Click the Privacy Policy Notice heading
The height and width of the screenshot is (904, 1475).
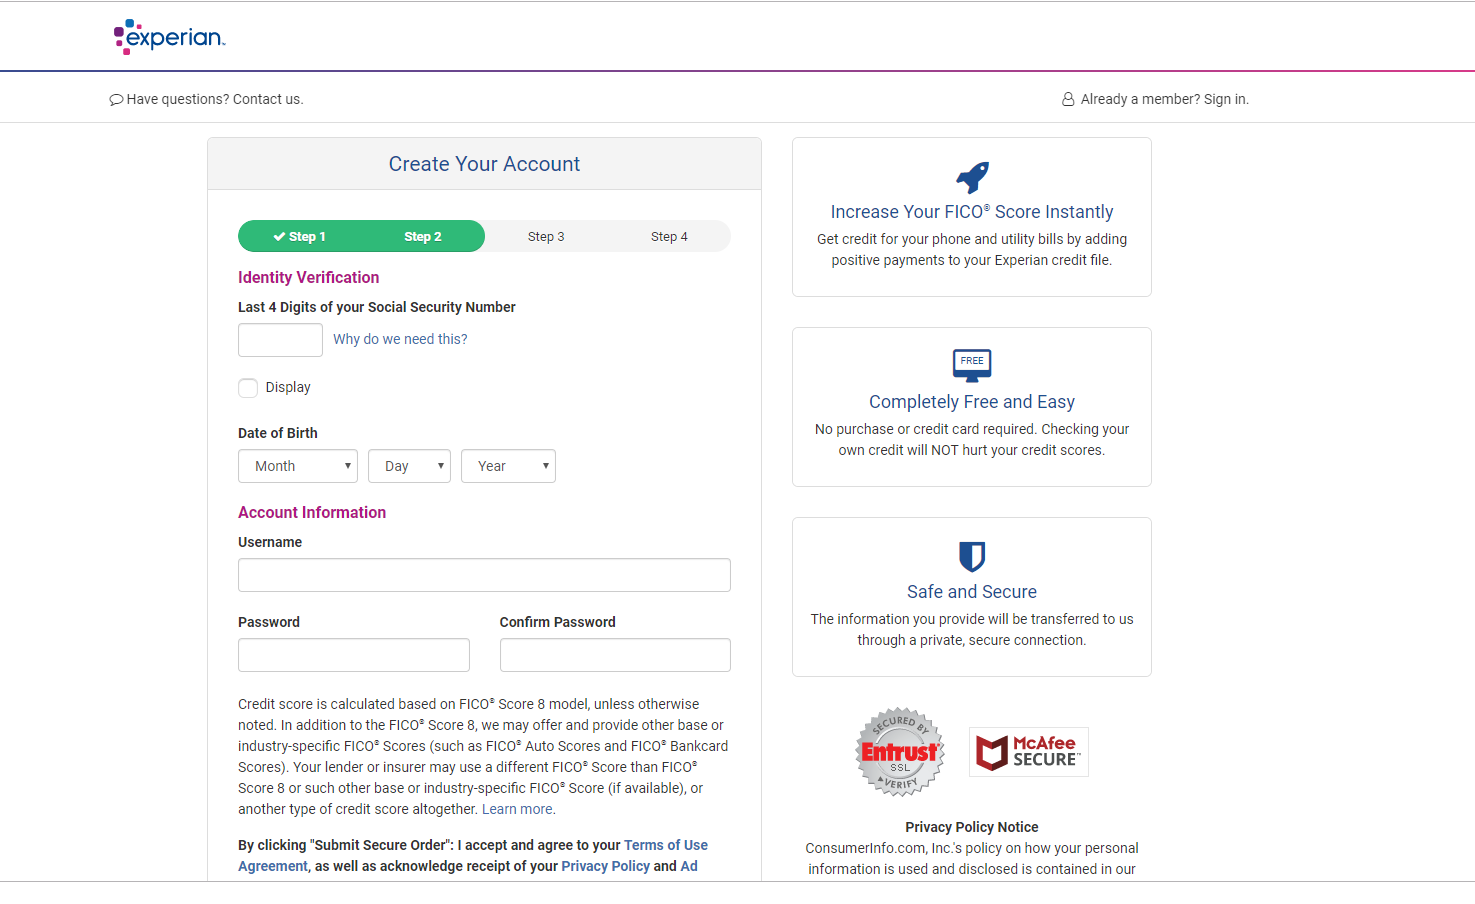point(972,827)
